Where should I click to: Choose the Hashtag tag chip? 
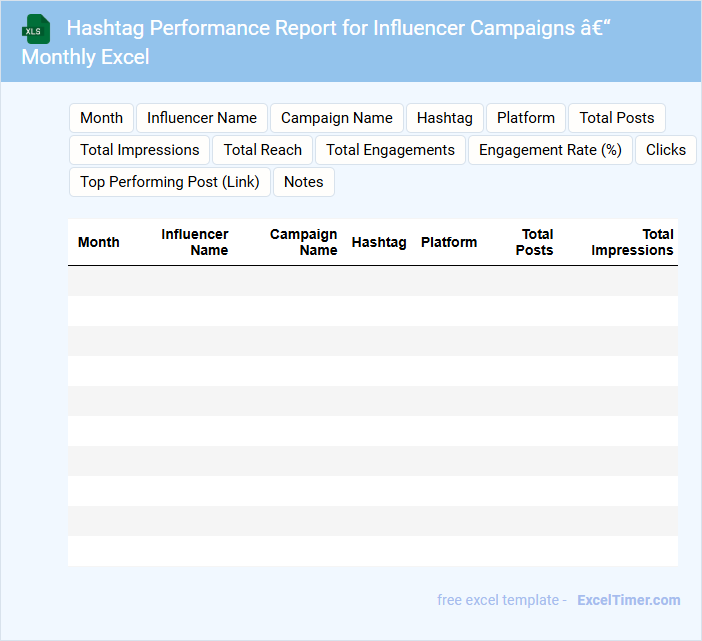pos(445,118)
